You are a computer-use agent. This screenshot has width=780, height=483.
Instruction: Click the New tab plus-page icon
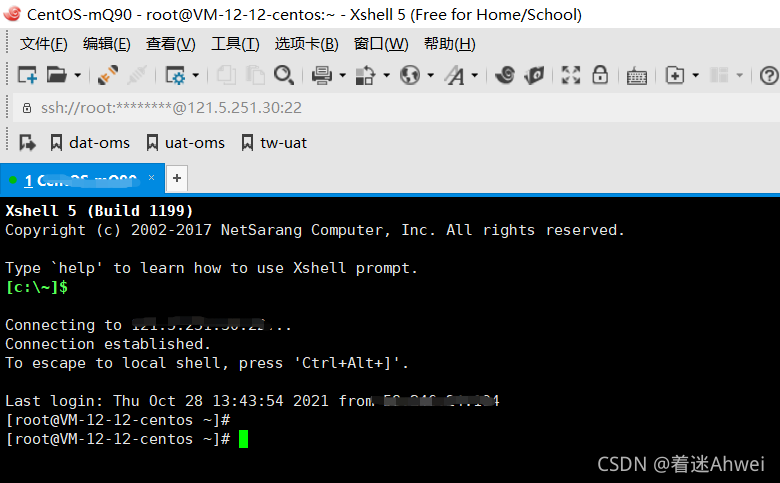(675, 76)
